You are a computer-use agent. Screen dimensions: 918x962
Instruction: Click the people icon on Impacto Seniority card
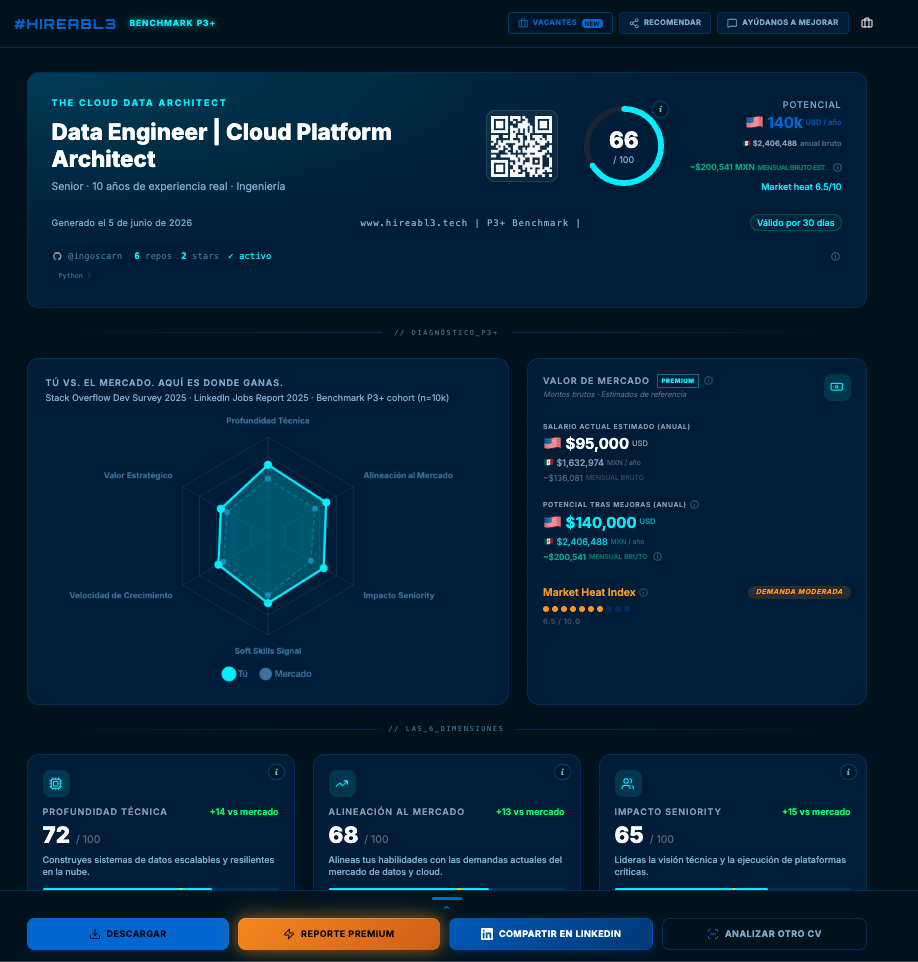pyautogui.click(x=628, y=783)
